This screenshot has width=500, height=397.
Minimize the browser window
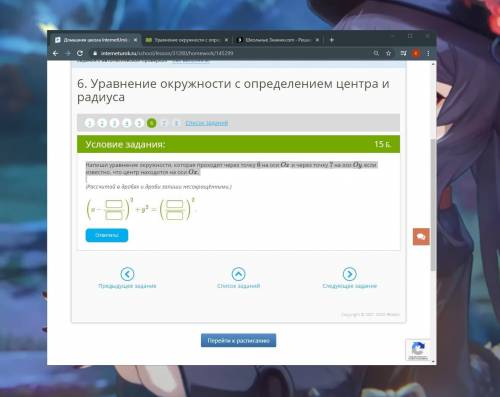pos(393,36)
